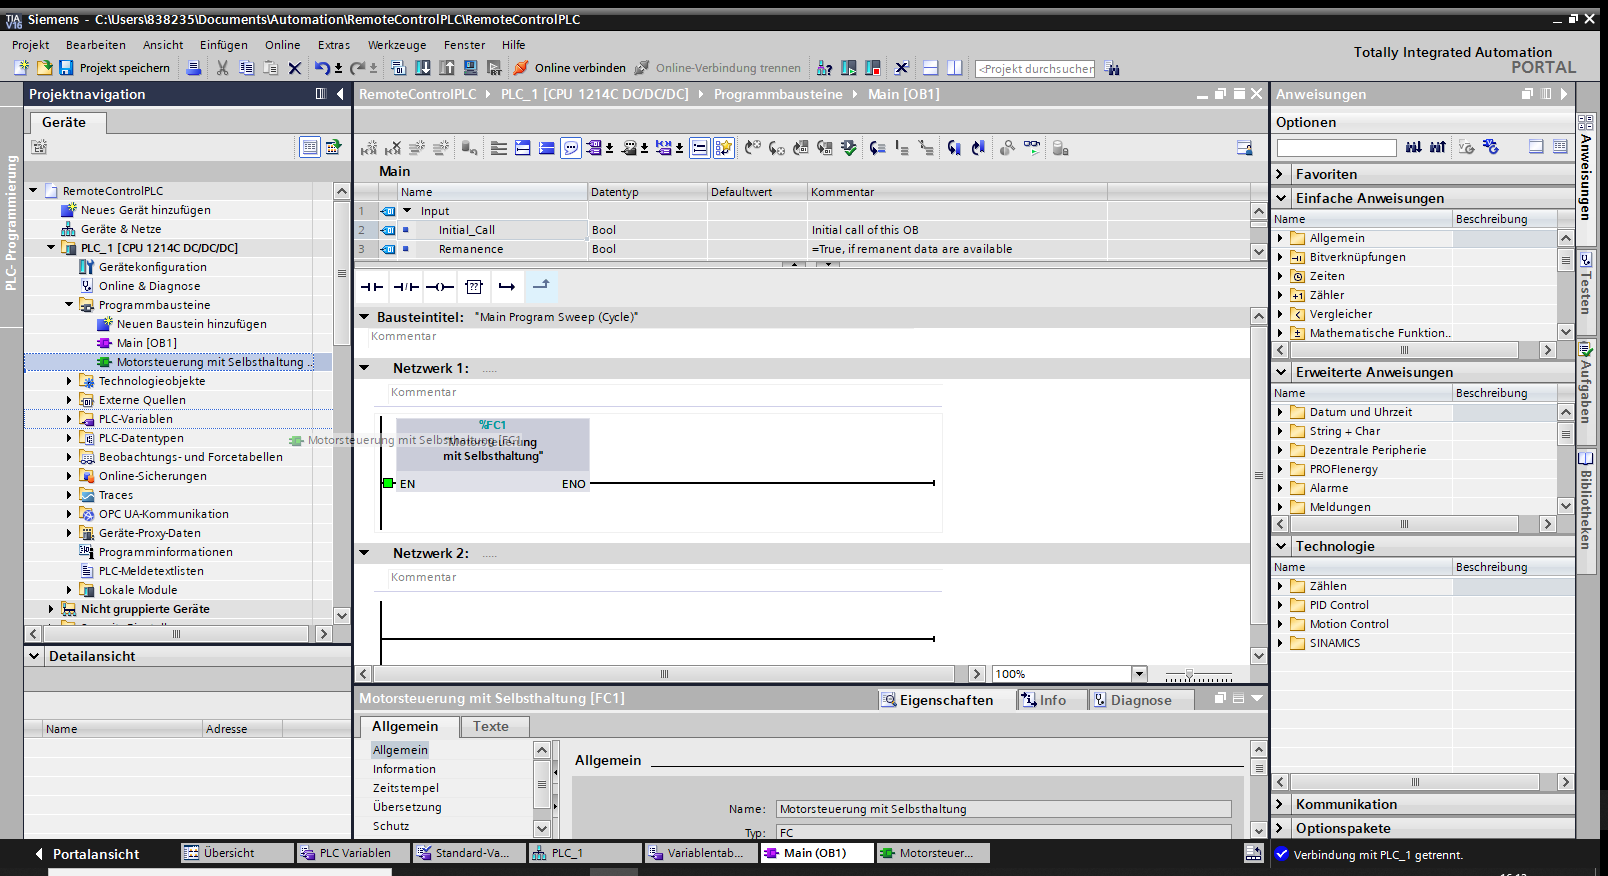The width and height of the screenshot is (1608, 876).
Task: Click the Projekt durchsuchen search field
Action: tap(1036, 69)
